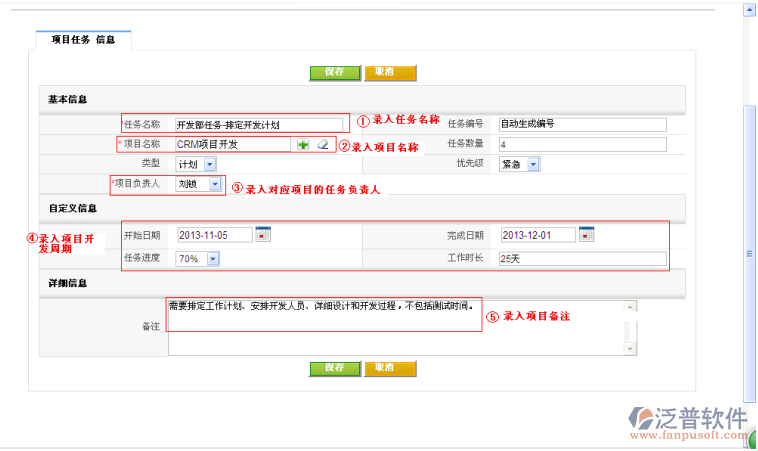758x451 pixels.
Task: Click the 备注 textarea scroll down arrow
Action: pos(629,349)
